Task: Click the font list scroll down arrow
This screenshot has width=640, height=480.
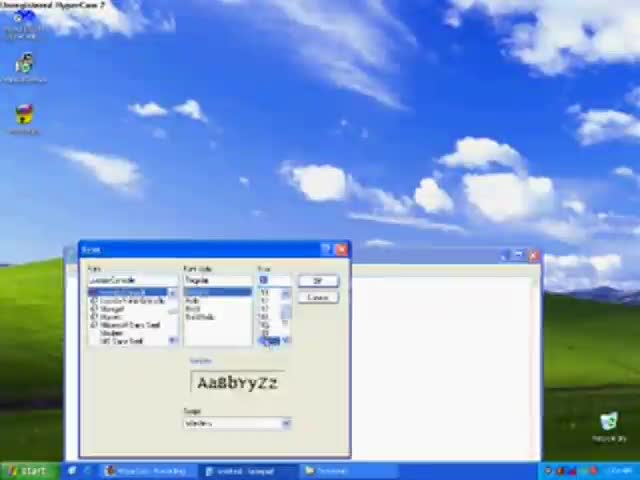Action: click(x=173, y=341)
